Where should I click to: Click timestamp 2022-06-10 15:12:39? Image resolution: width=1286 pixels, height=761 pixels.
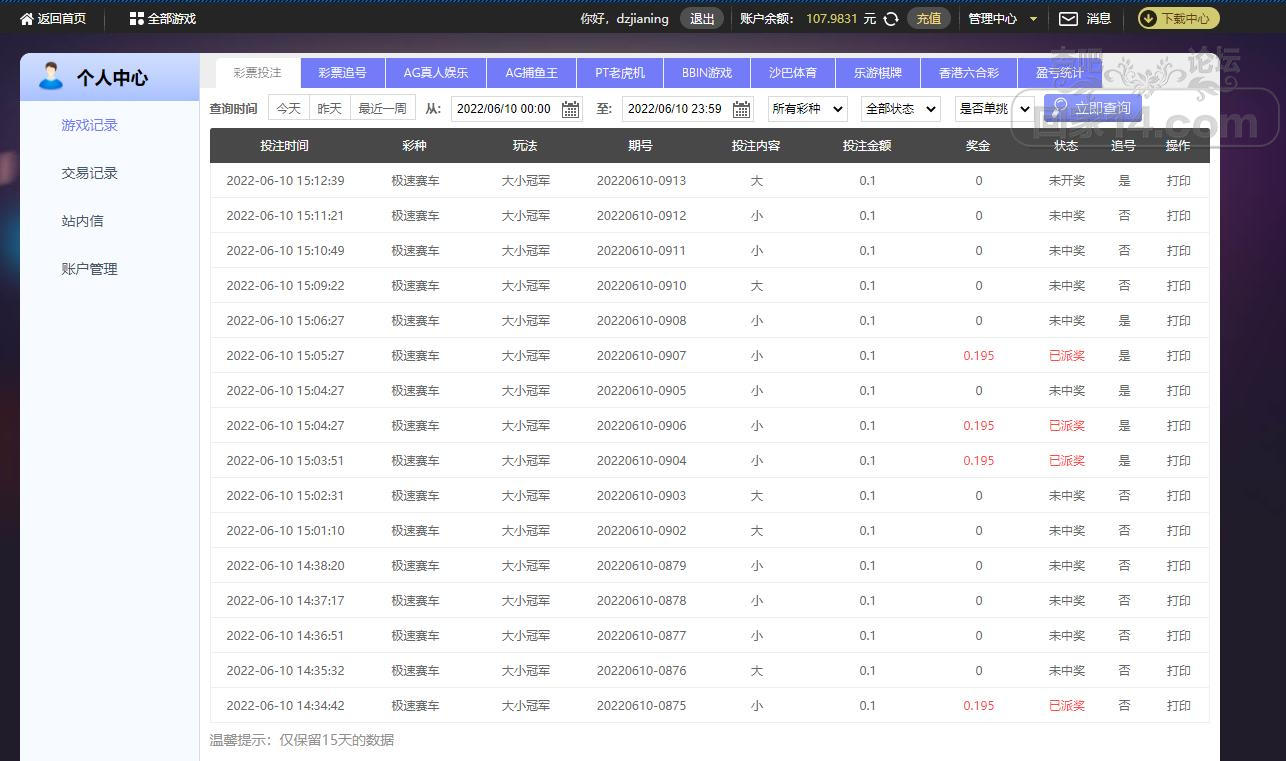click(285, 181)
